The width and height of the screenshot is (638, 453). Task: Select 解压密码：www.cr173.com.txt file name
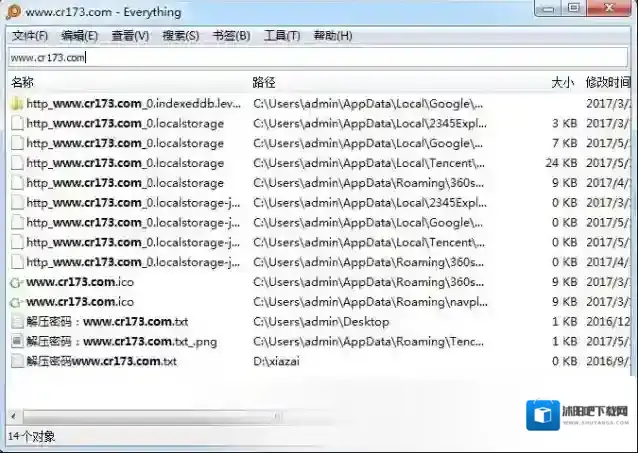click(x=107, y=322)
